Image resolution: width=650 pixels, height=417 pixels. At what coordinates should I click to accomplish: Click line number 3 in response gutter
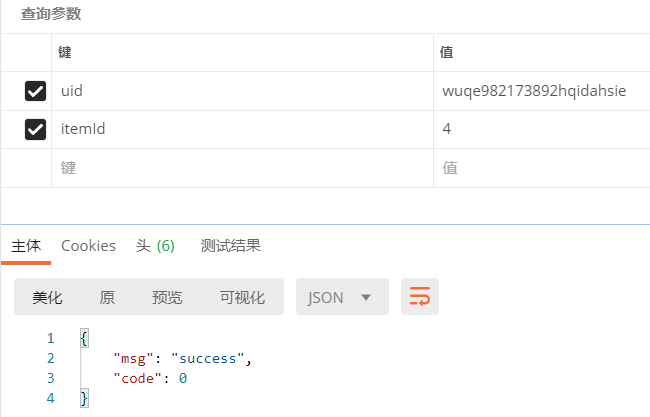50,378
